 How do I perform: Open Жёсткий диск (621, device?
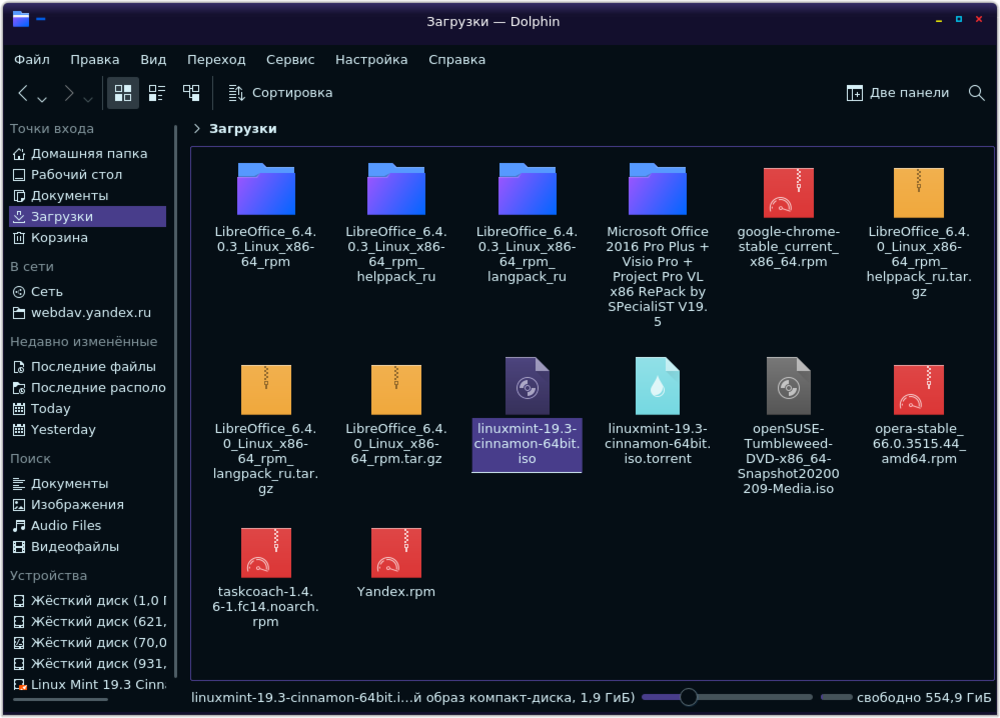pyautogui.click(x=88, y=622)
